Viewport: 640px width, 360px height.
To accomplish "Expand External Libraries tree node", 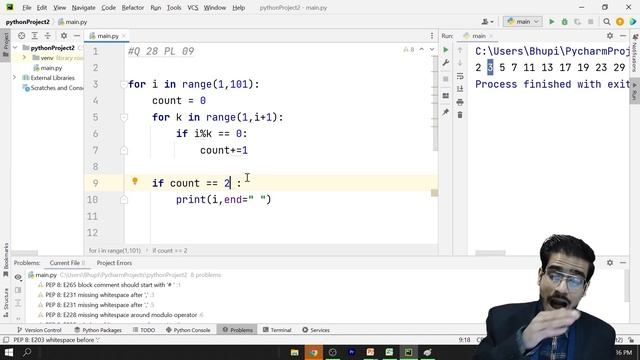I will 15,78.
